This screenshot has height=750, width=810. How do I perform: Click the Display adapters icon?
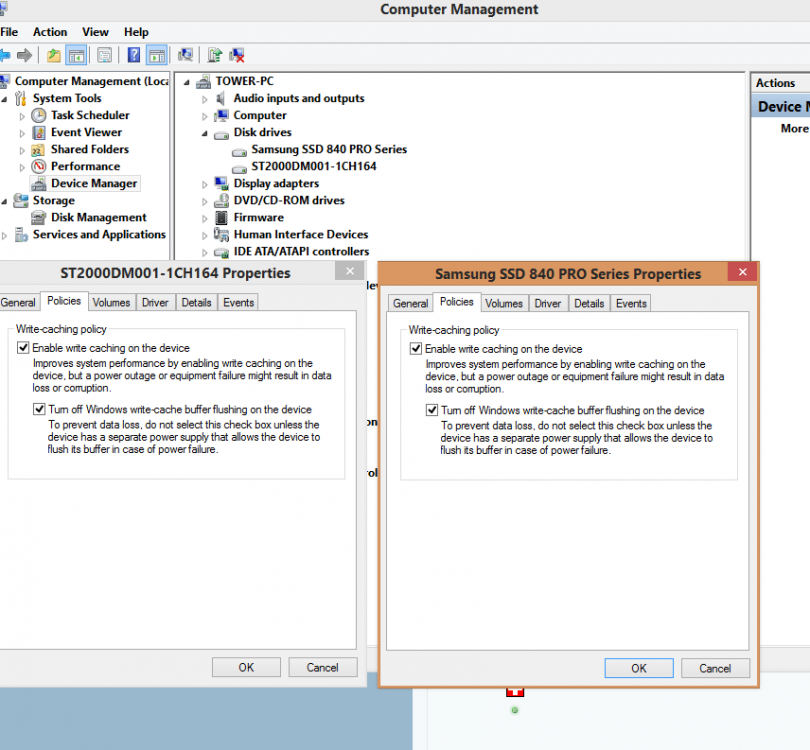click(222, 183)
